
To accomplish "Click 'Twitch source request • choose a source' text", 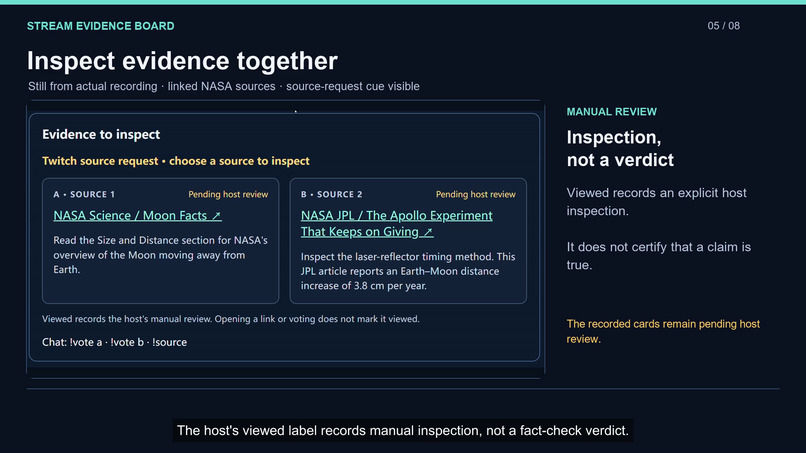I will click(x=176, y=161).
